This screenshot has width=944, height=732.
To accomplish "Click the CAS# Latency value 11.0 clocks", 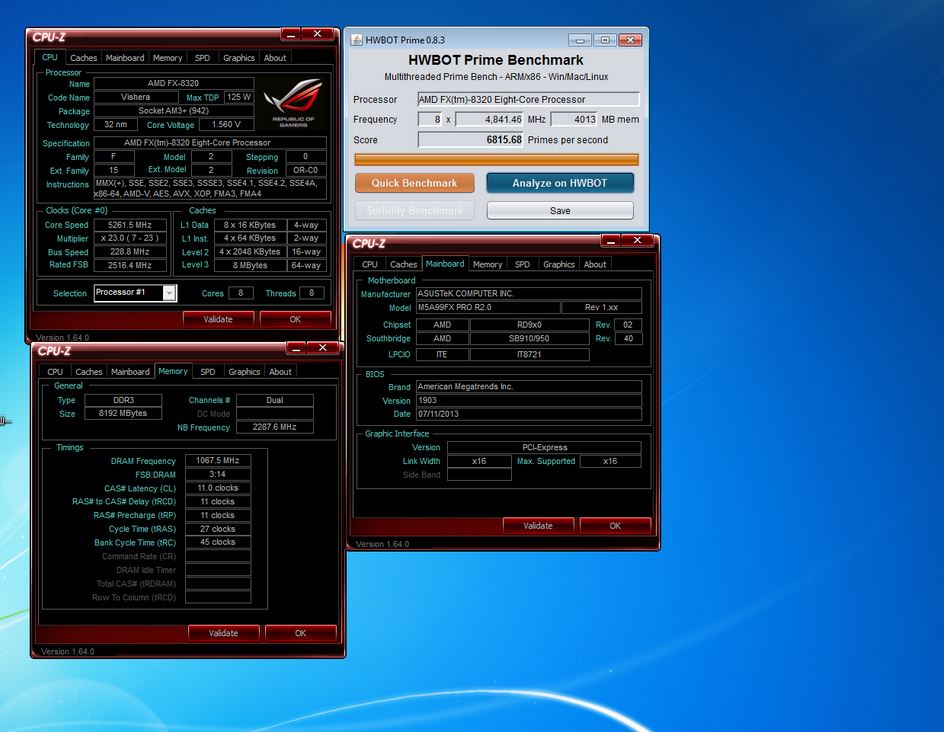I will click(x=218, y=488).
